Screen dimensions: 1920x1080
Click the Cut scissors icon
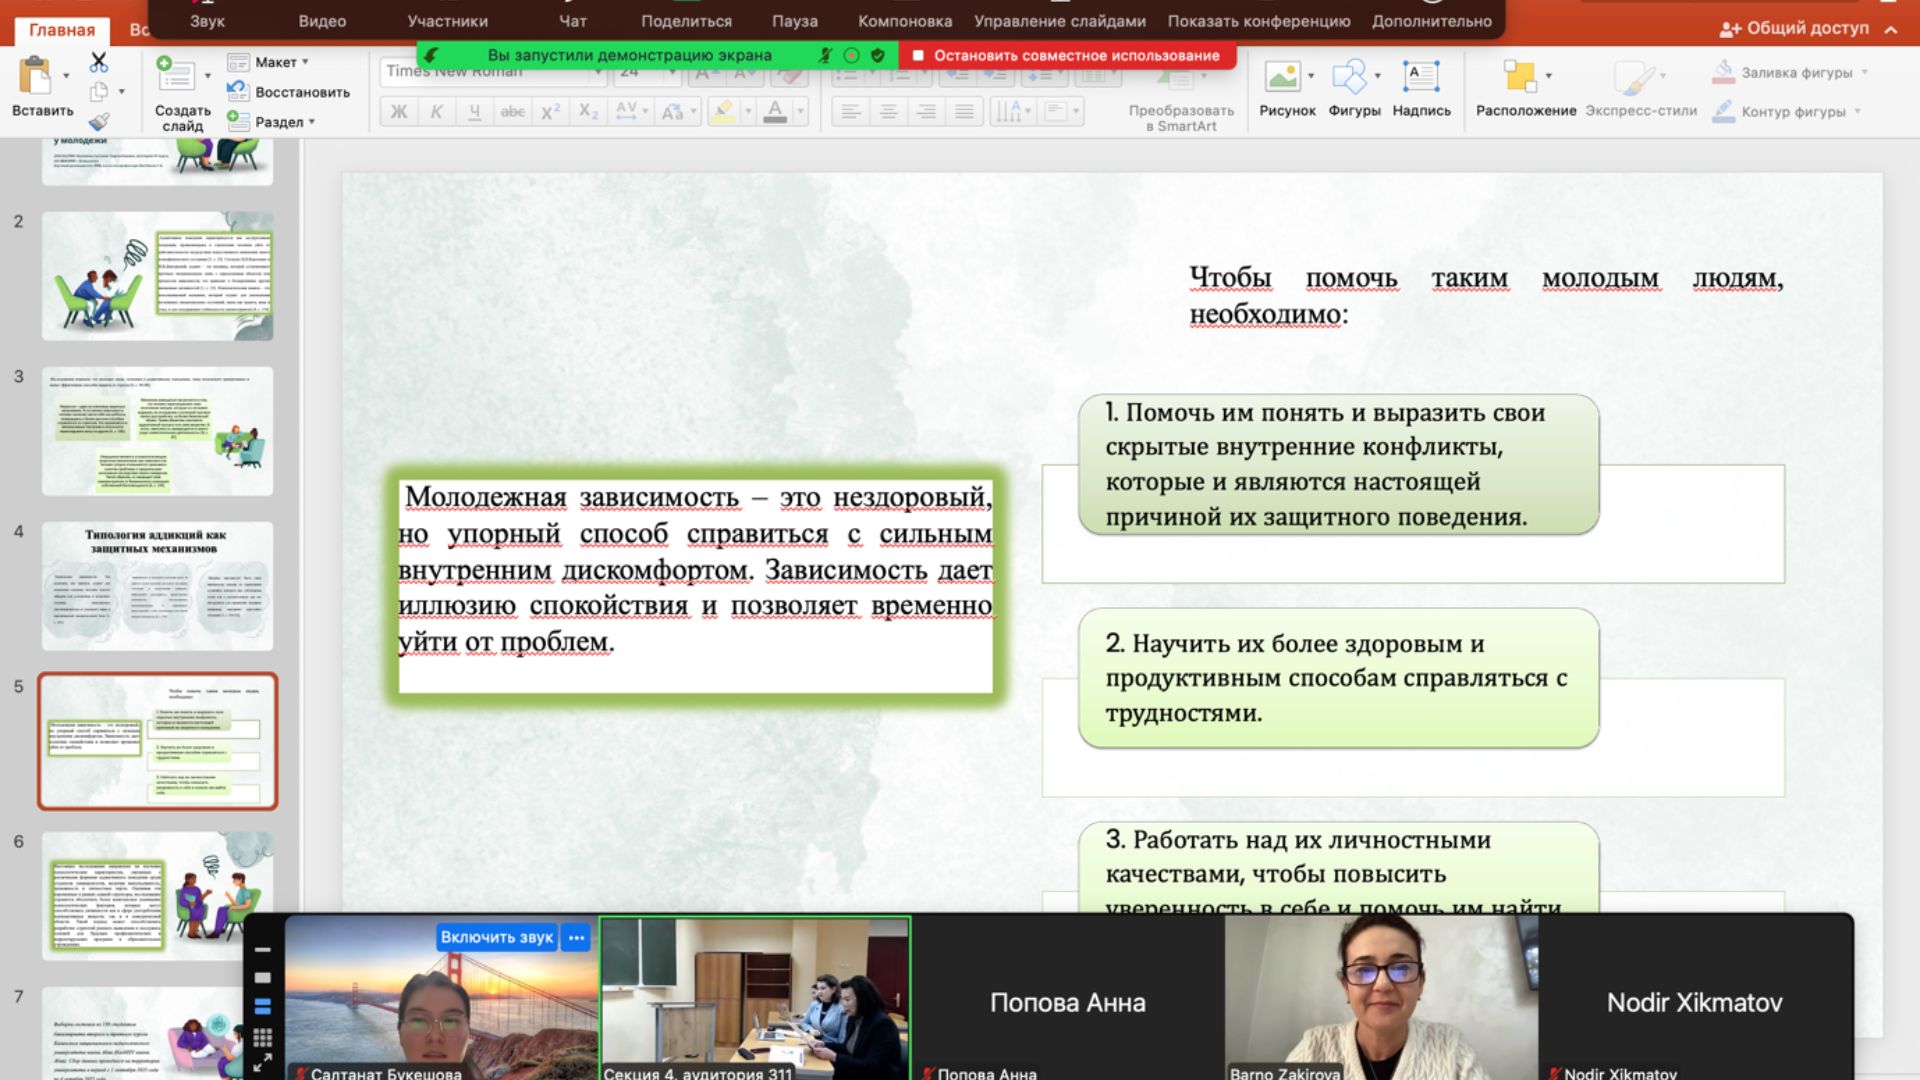98,63
